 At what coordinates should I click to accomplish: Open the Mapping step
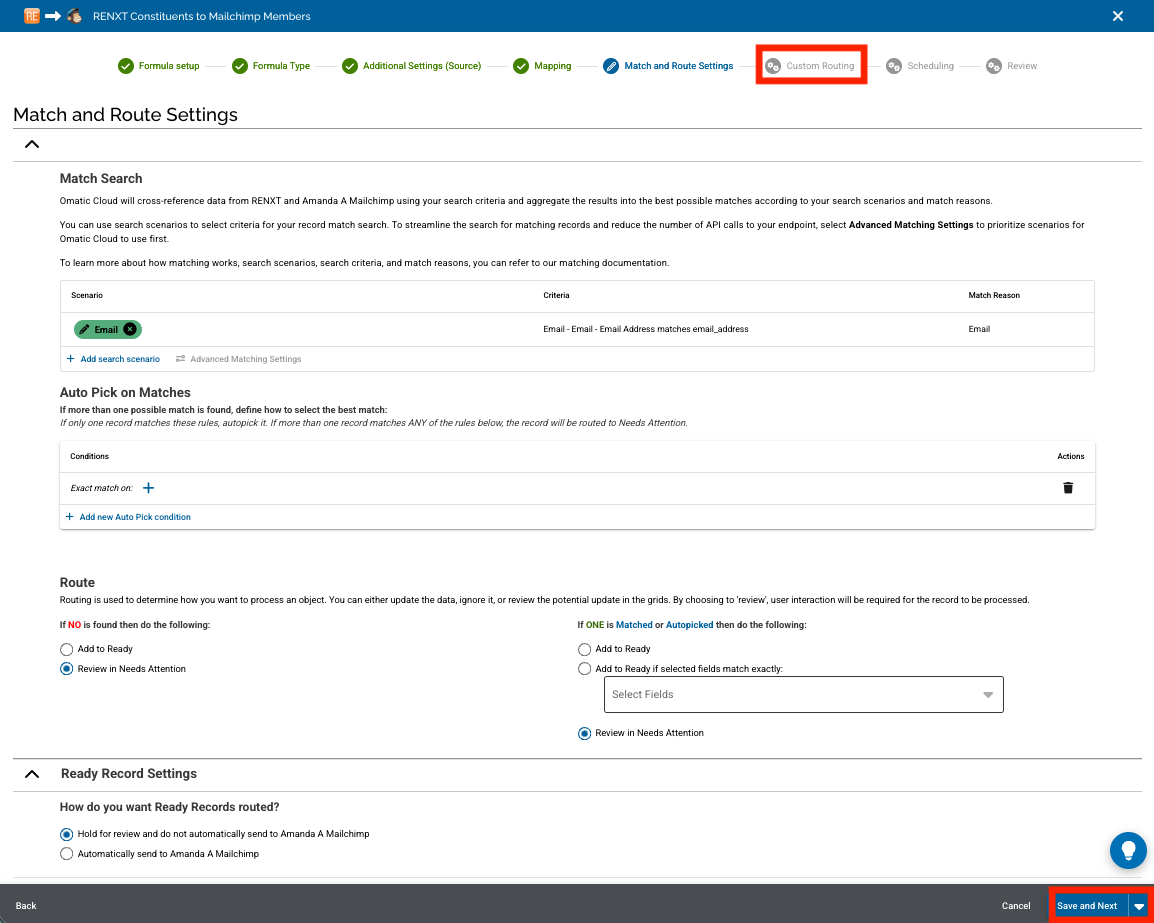coord(553,66)
